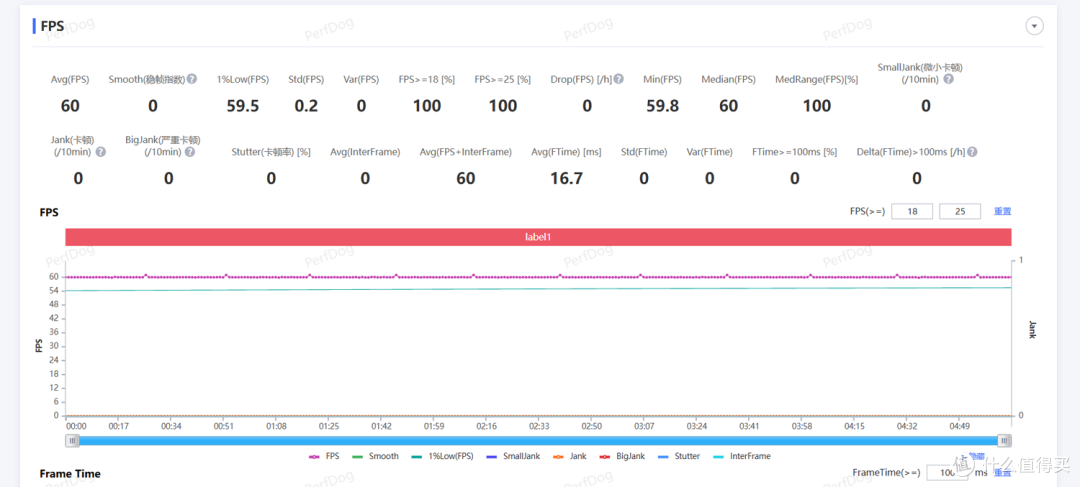Screen dimensions: 1080x487
Task: Click the Avg(FPS) value 60
Action: click(x=70, y=106)
